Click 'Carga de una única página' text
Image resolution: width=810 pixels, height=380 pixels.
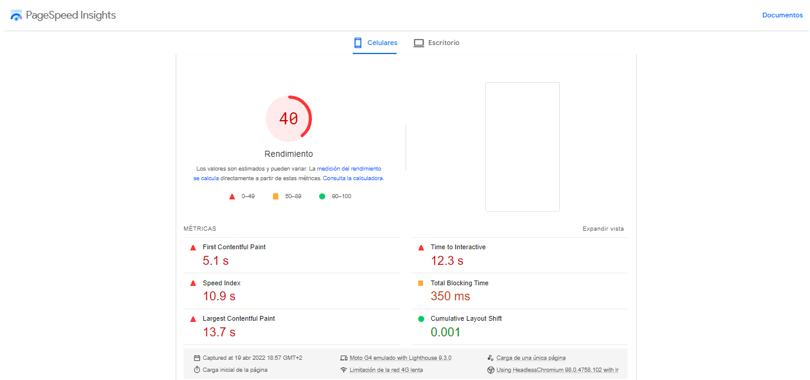click(x=531, y=358)
